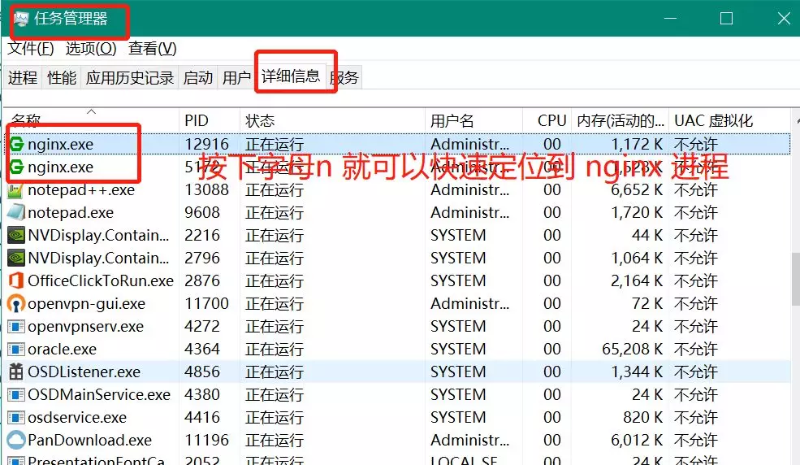Sort by the CPU column header

click(x=547, y=121)
